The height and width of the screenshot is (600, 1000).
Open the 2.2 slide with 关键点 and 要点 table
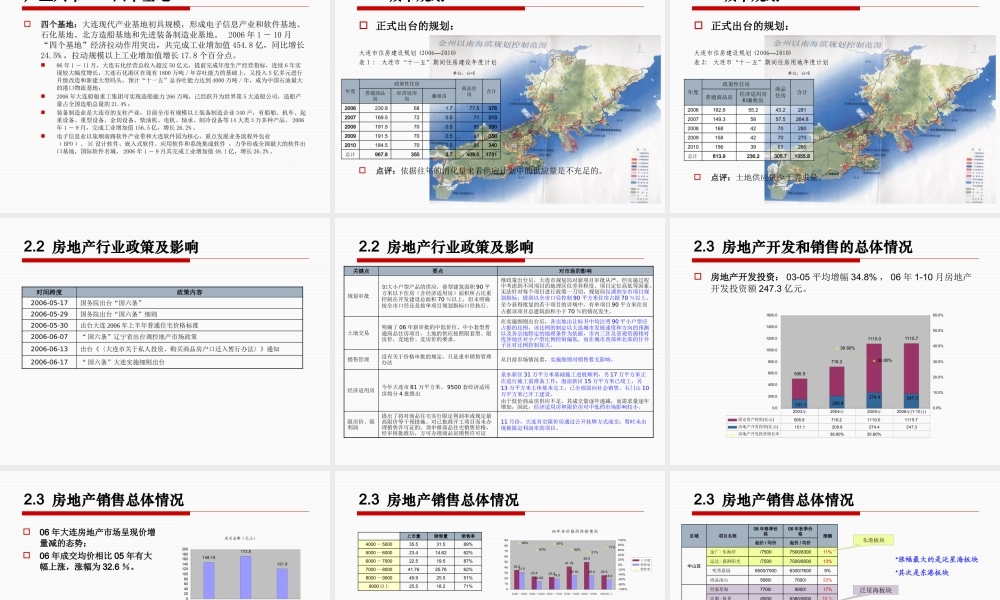click(x=499, y=341)
